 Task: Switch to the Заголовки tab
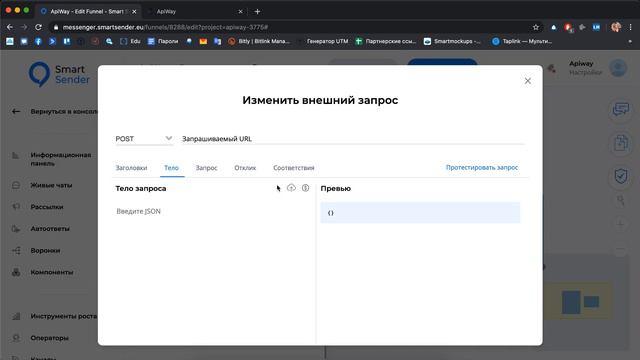click(x=131, y=168)
